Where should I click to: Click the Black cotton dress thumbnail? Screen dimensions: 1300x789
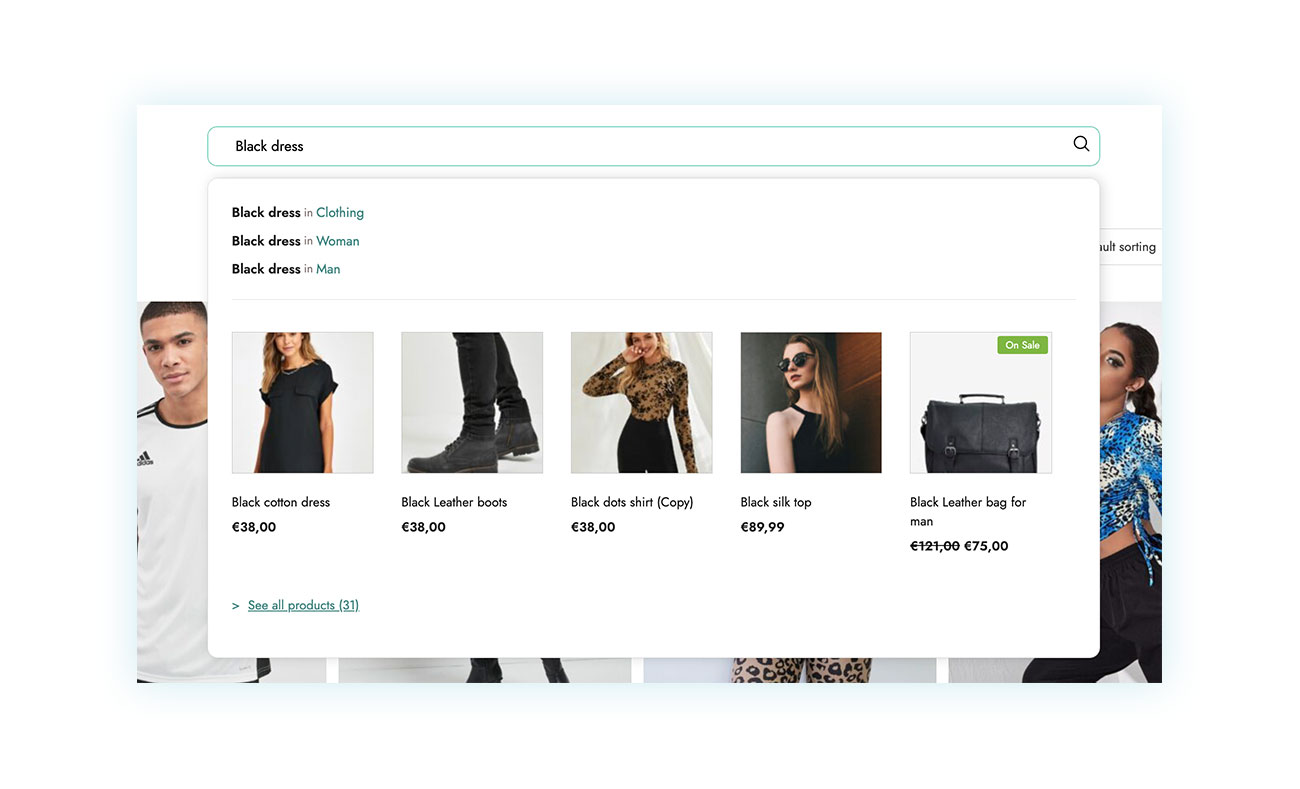pos(302,402)
